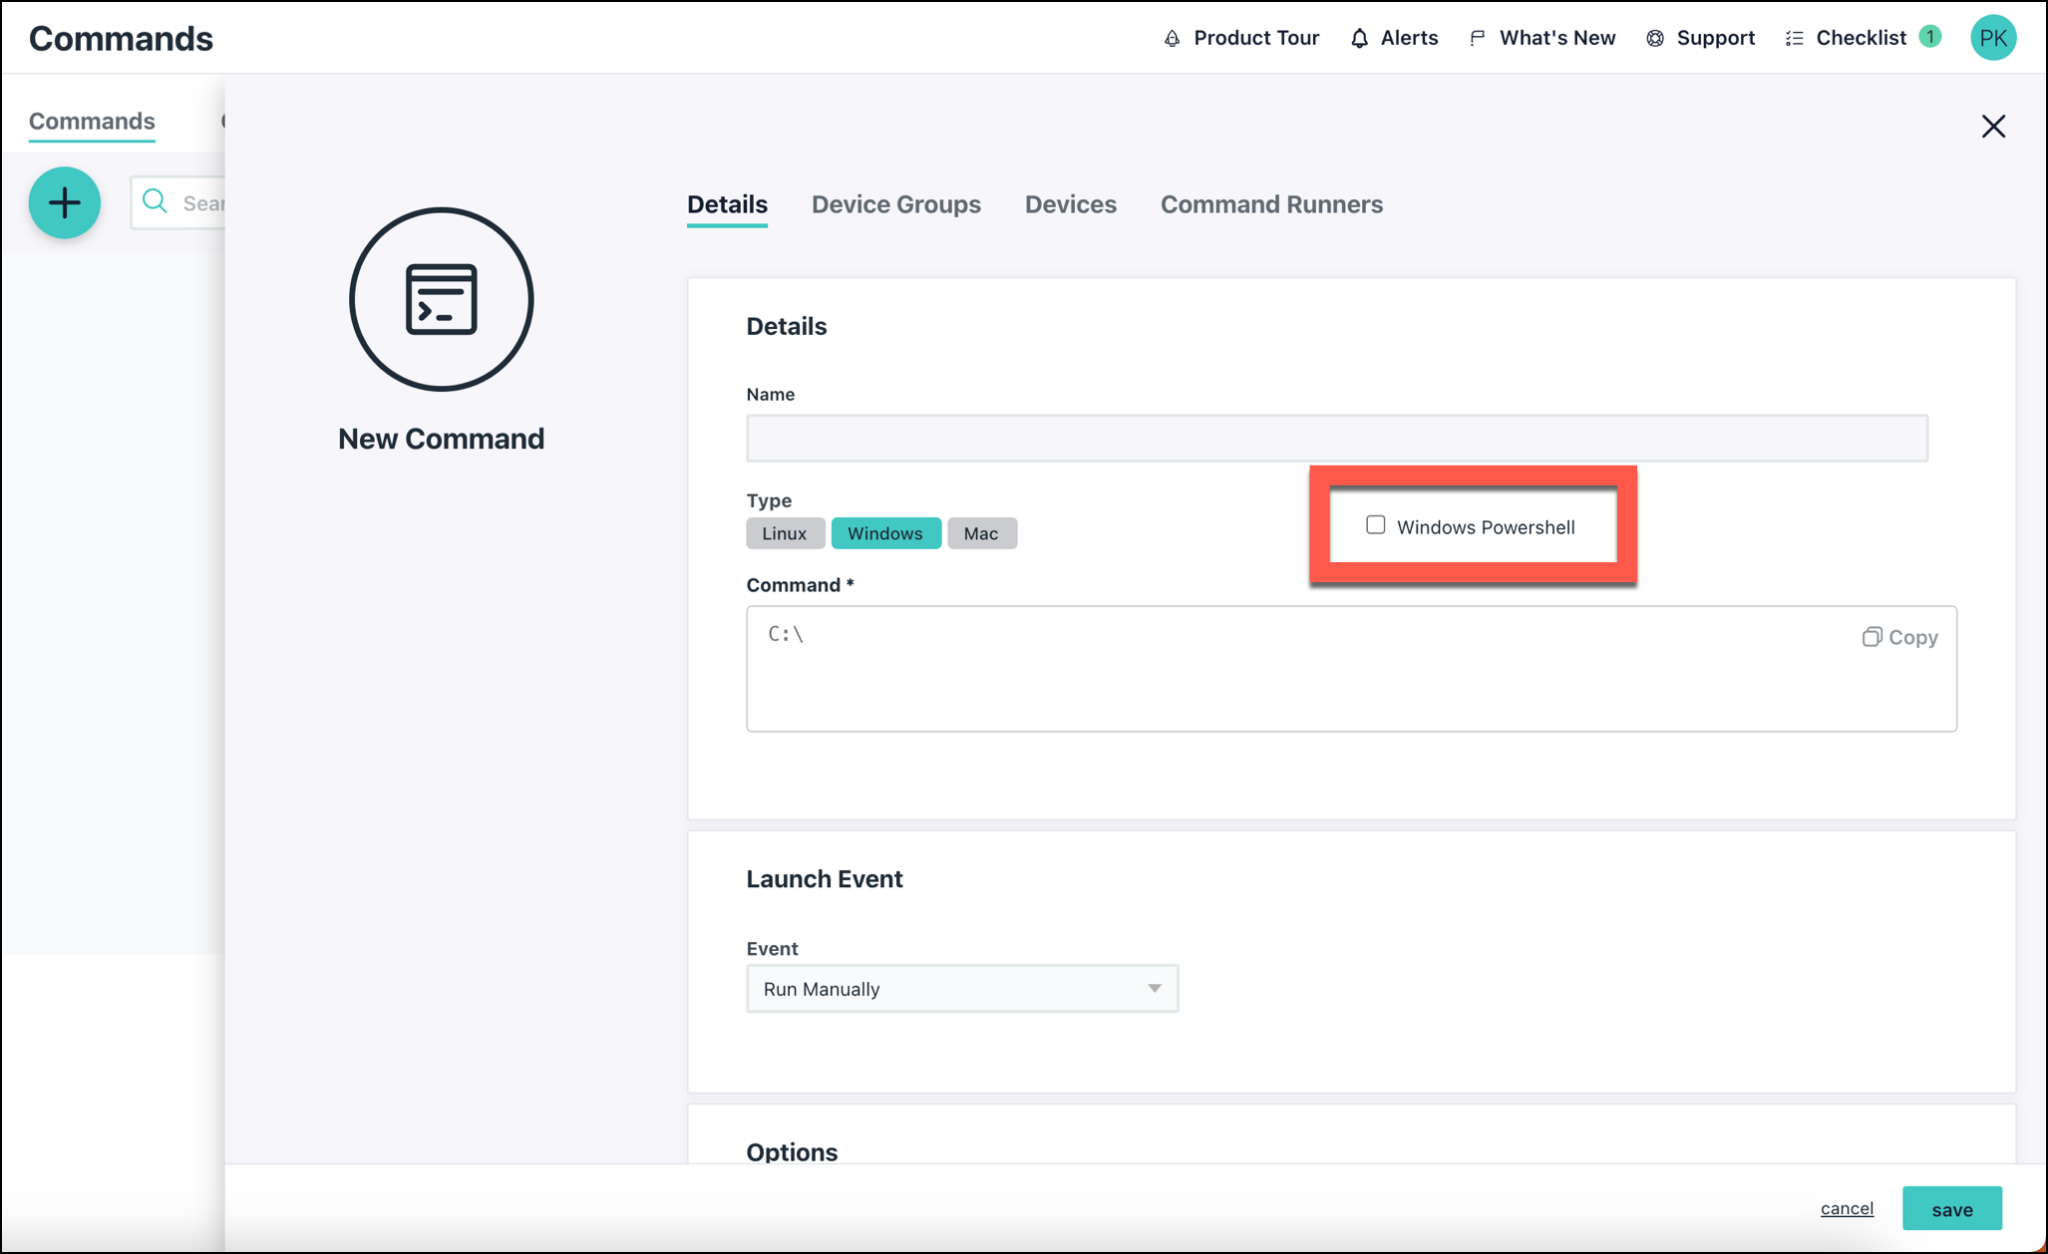This screenshot has width=2048, height=1254.
Task: Cancel creating the command
Action: [1846, 1208]
